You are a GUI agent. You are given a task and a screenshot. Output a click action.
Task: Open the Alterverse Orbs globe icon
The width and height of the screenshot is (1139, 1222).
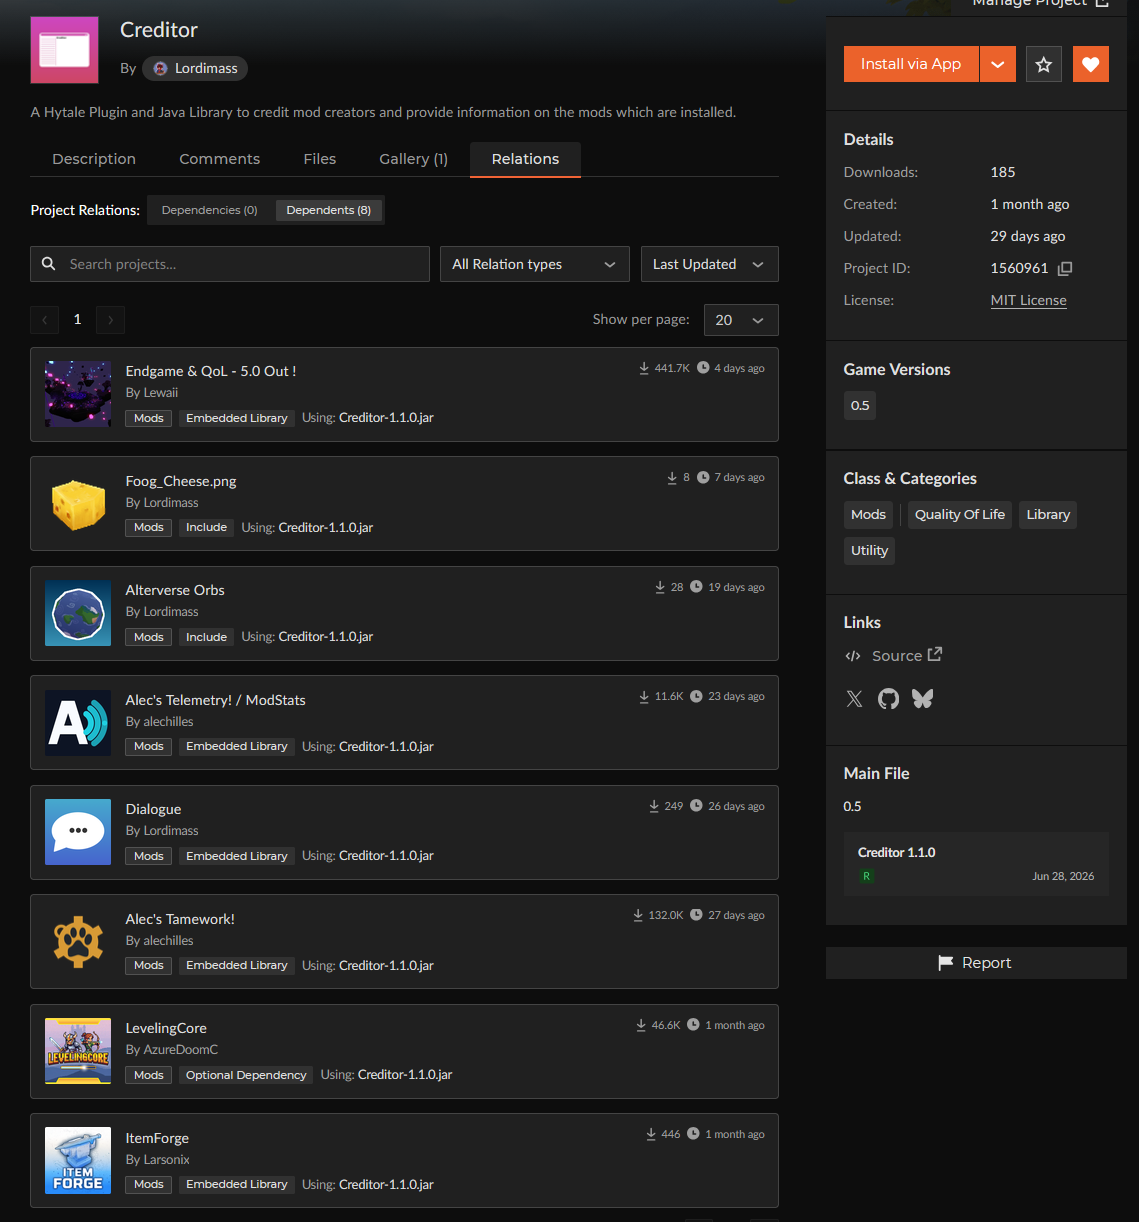click(78, 613)
